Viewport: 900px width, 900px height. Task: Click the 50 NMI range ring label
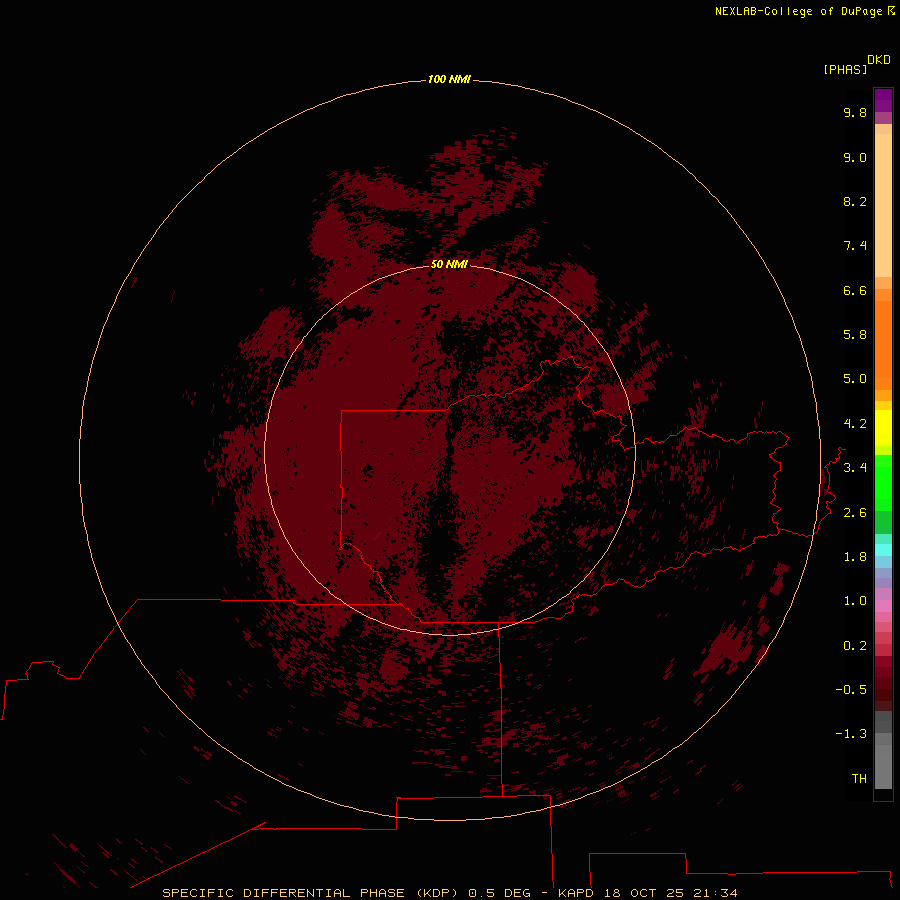click(449, 264)
